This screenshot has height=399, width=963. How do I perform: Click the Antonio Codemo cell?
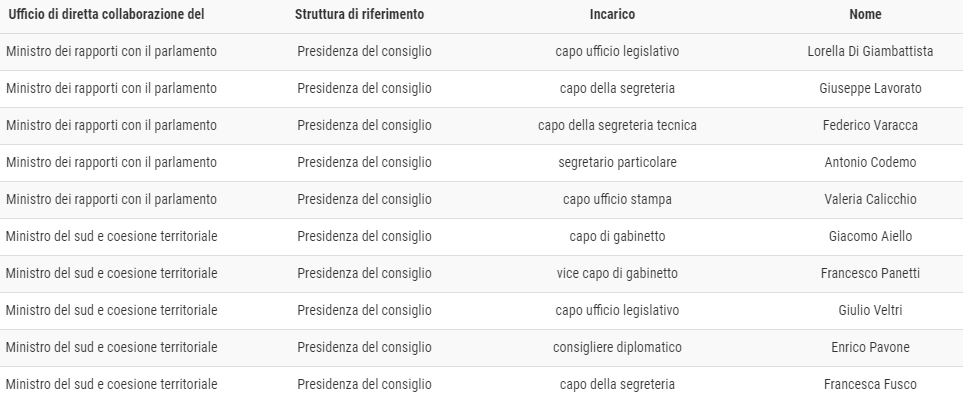870,163
